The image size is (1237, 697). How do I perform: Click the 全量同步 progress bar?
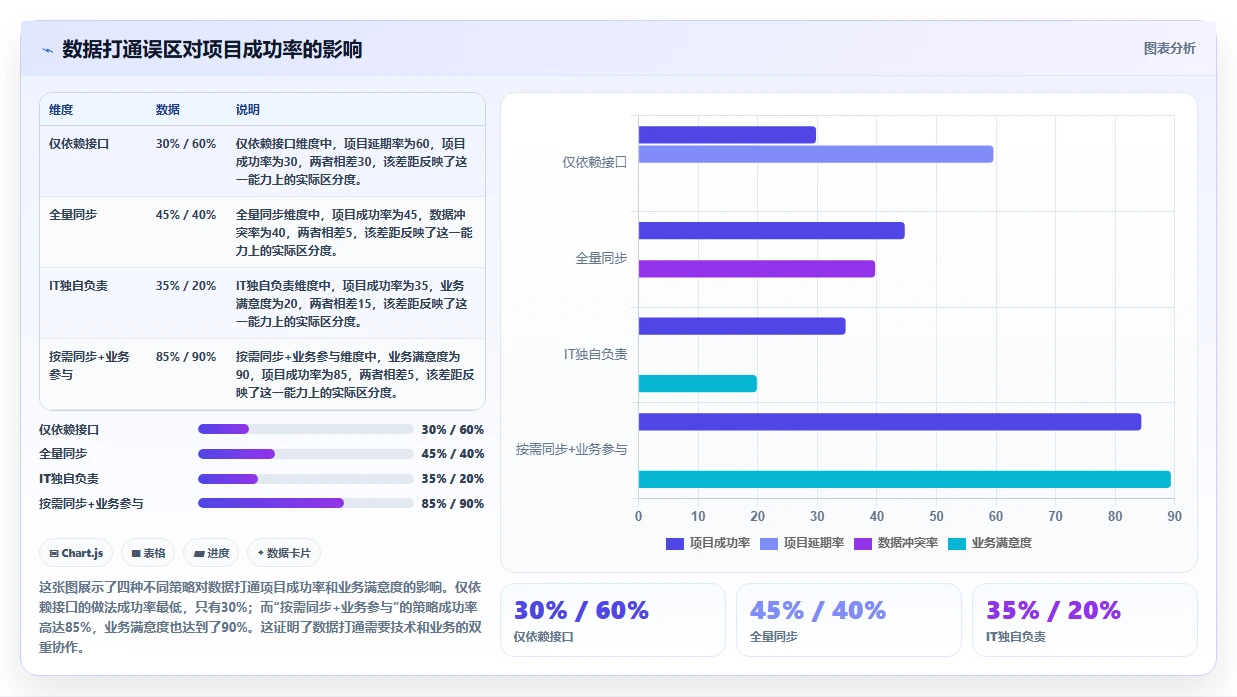pyautogui.click(x=306, y=454)
